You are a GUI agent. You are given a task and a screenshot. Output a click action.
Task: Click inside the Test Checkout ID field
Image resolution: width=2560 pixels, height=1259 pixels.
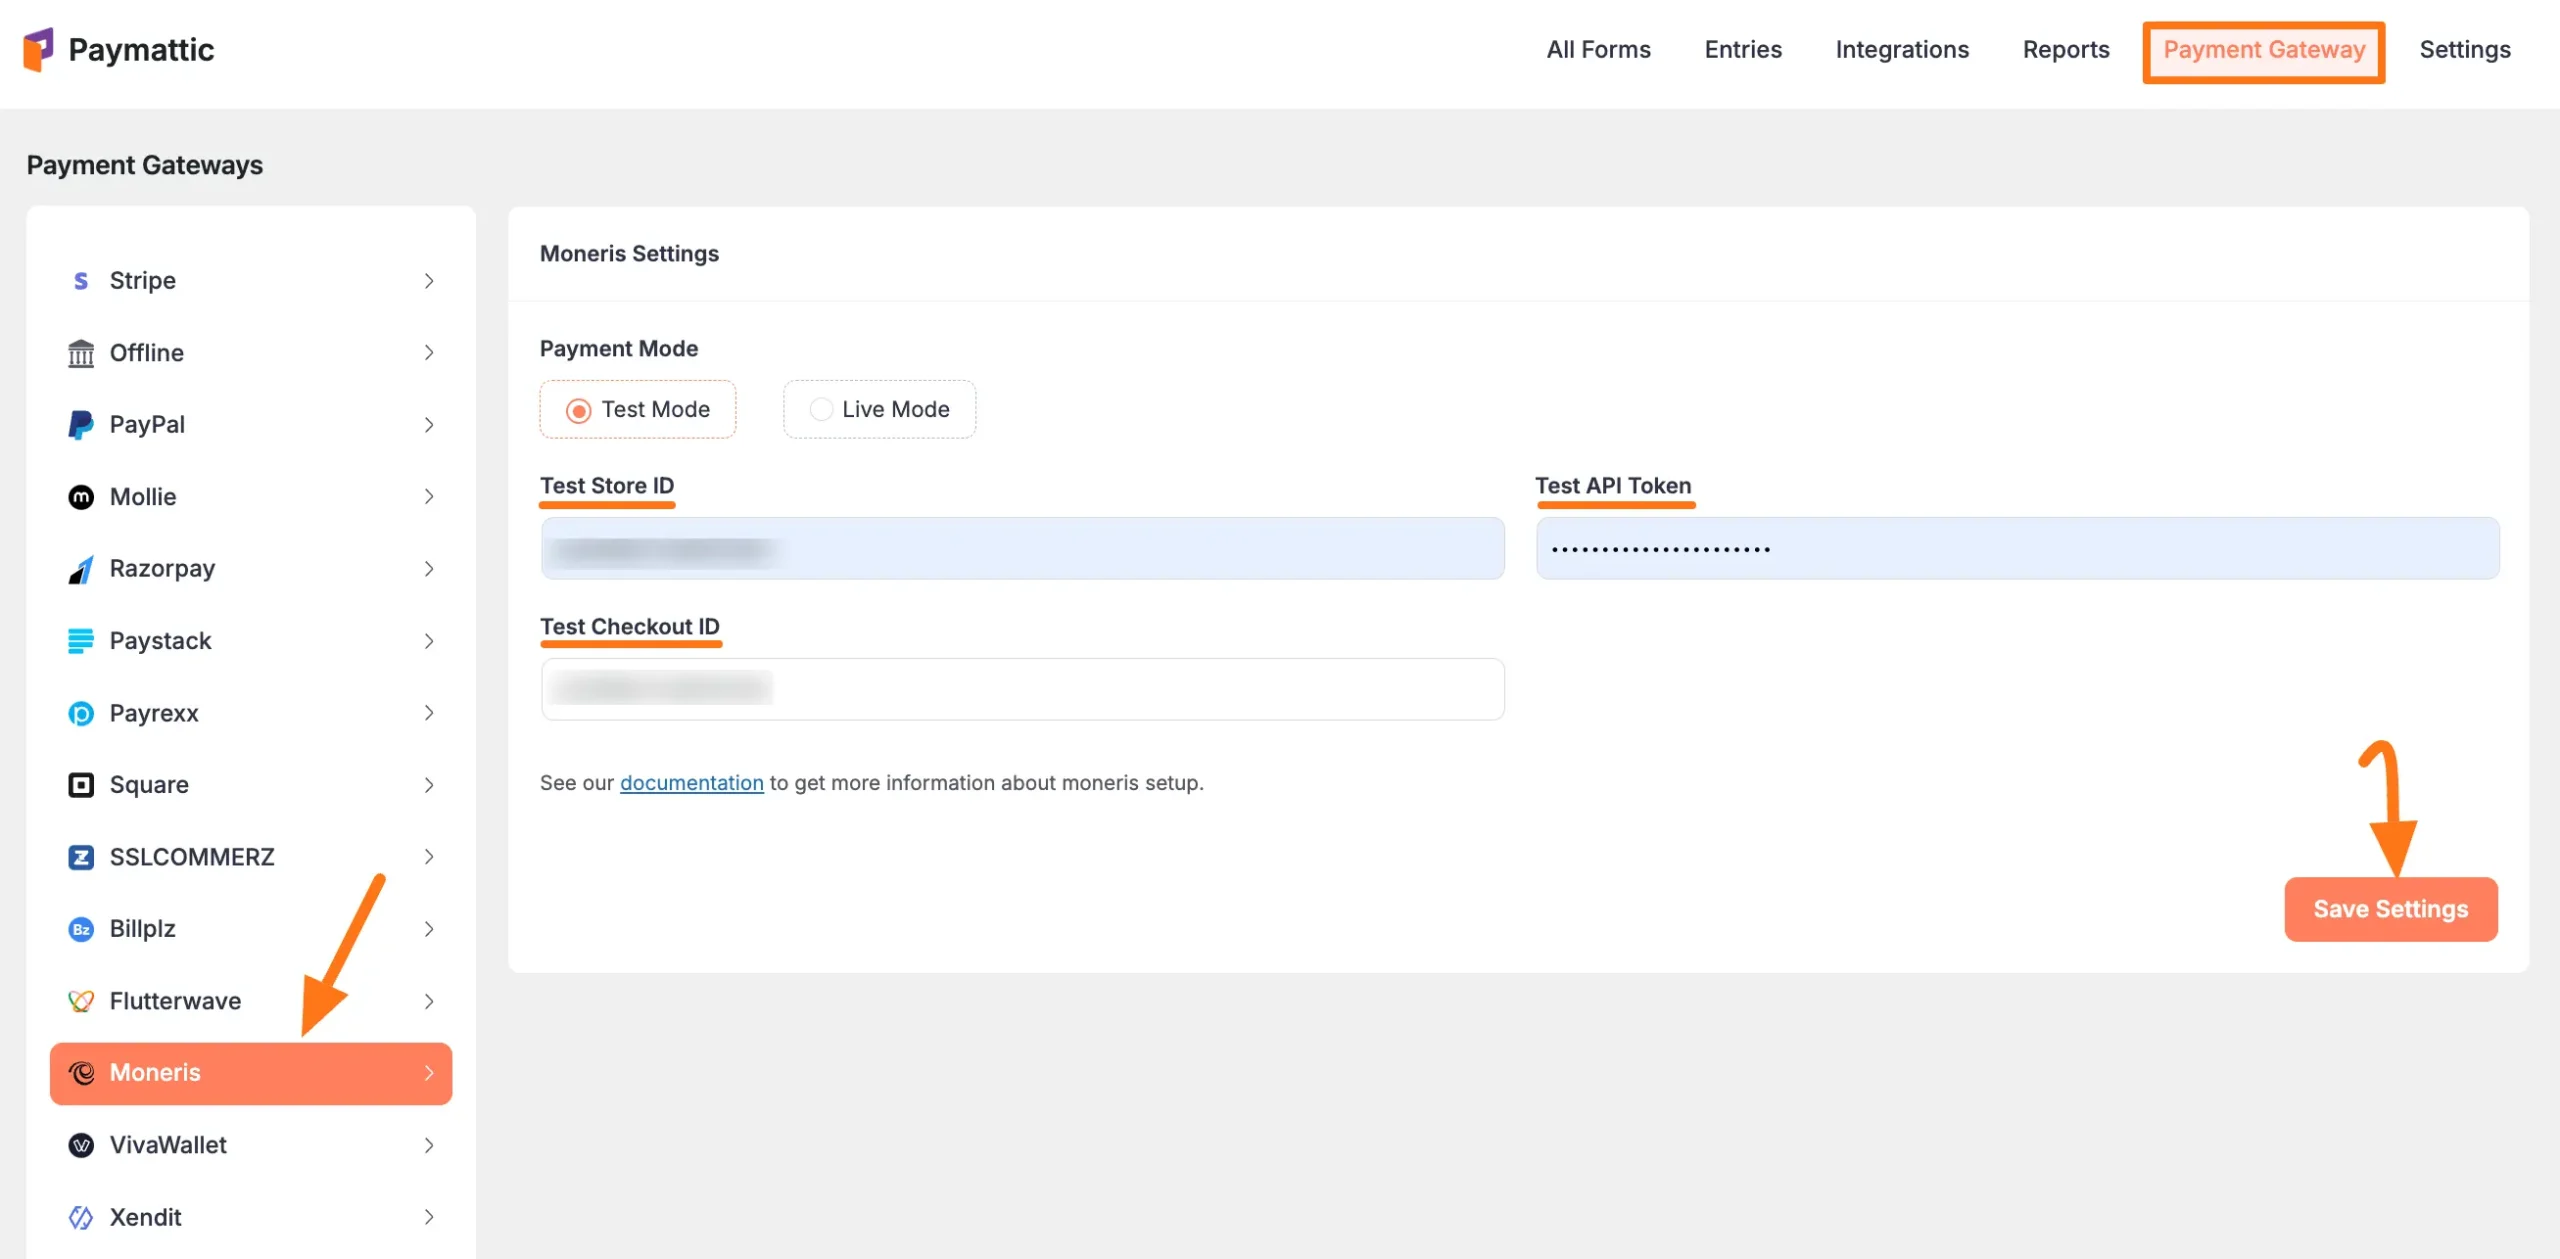[x=1021, y=689]
